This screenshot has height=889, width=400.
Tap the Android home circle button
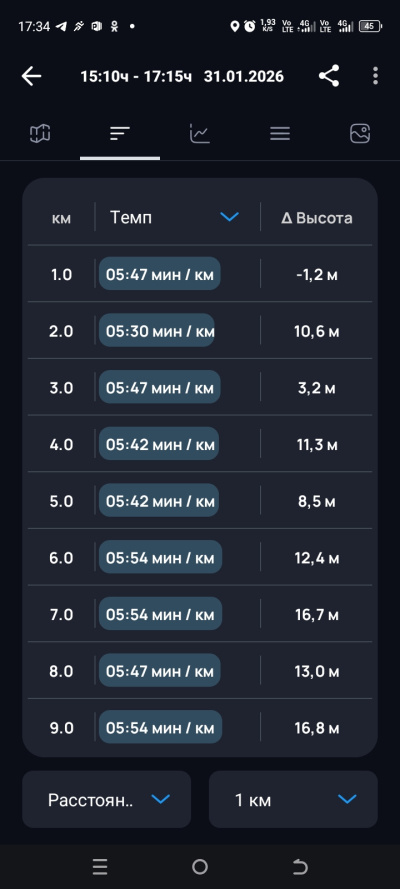(x=200, y=866)
